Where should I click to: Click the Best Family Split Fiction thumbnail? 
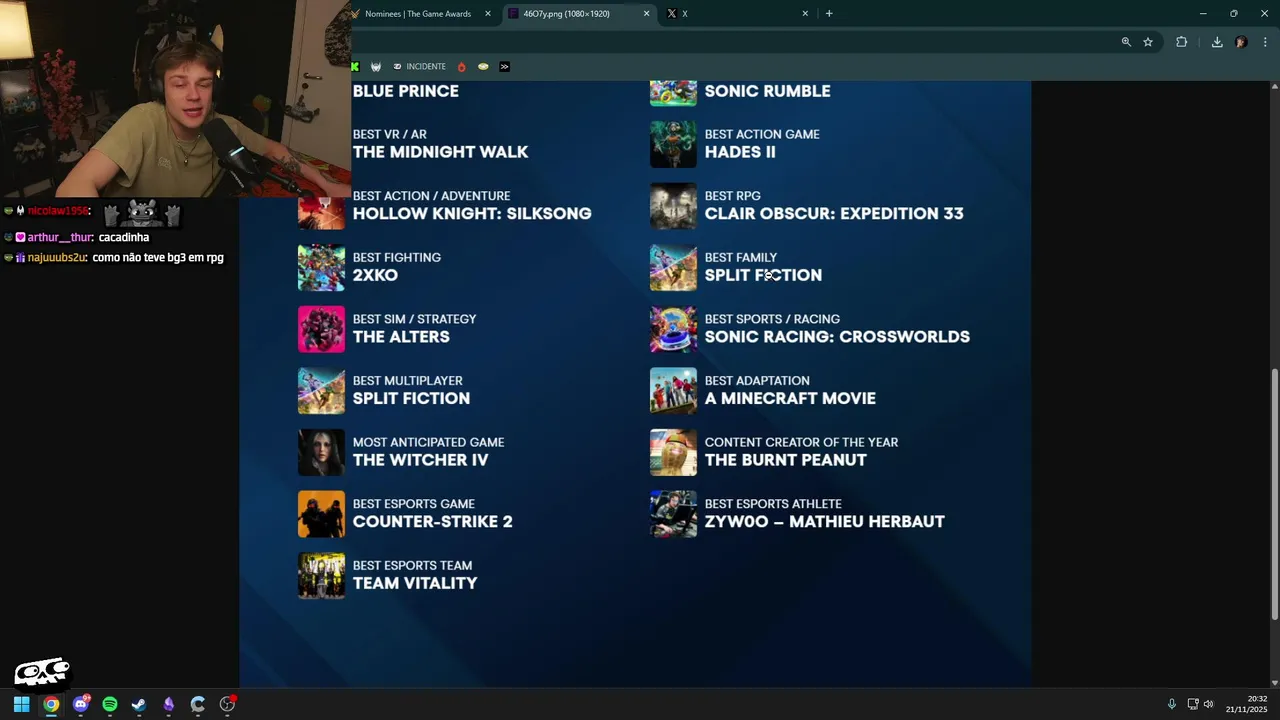673,268
